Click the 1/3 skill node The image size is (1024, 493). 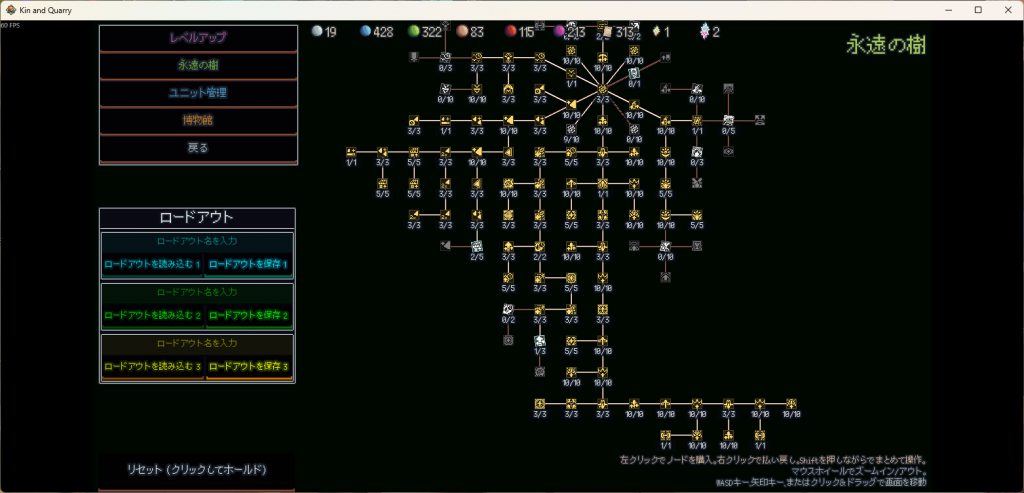click(x=539, y=341)
